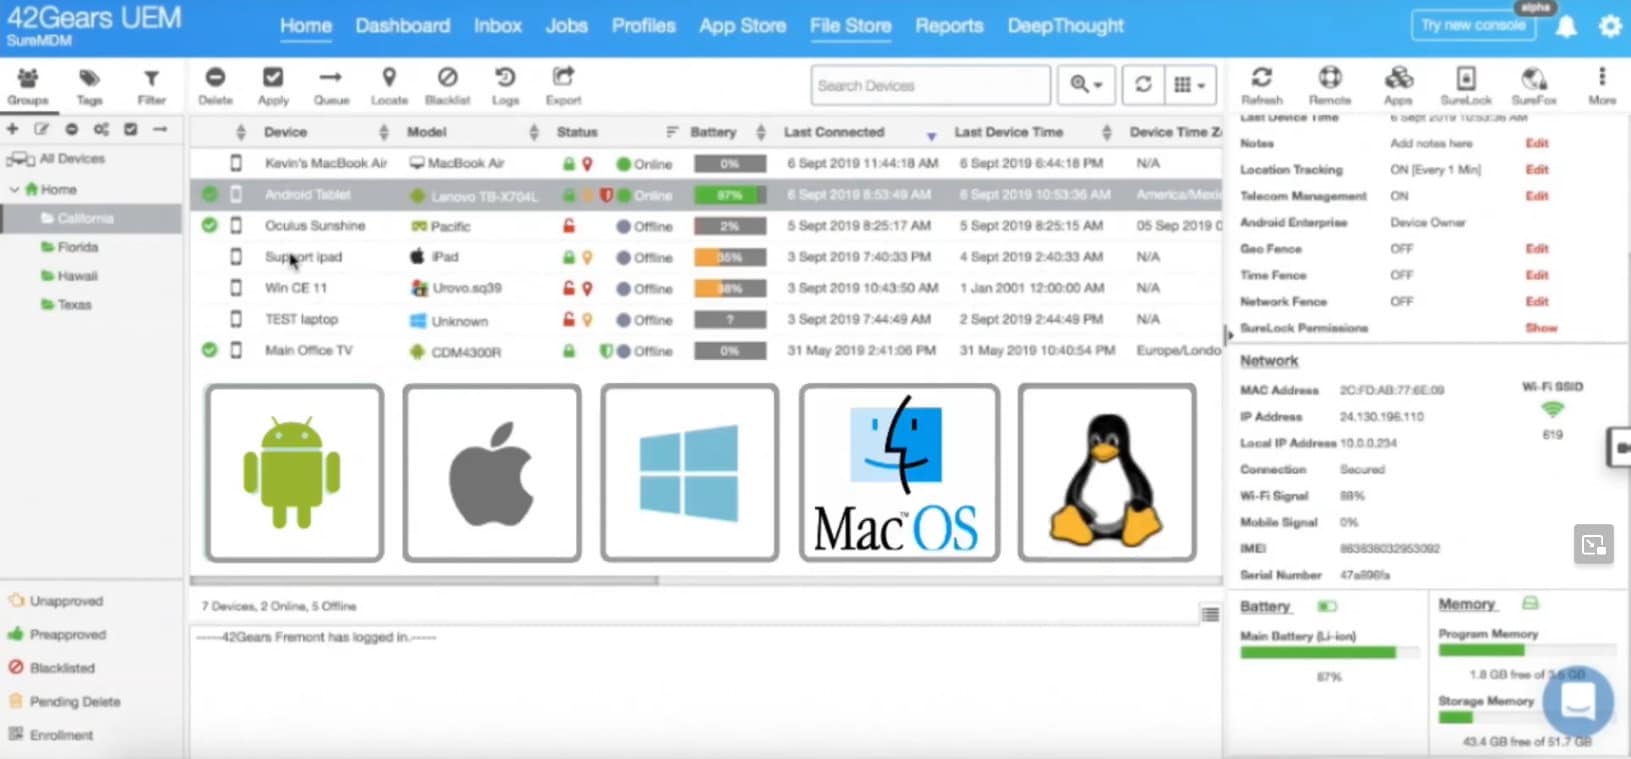Click the Program Memory usage bar
The width and height of the screenshot is (1631, 759).
pyautogui.click(x=1527, y=651)
